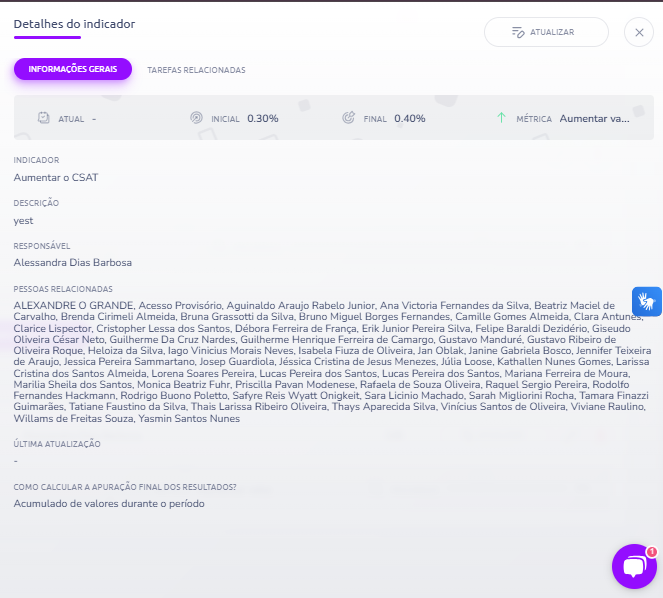Click the Como calcular a apuração label

point(125,487)
